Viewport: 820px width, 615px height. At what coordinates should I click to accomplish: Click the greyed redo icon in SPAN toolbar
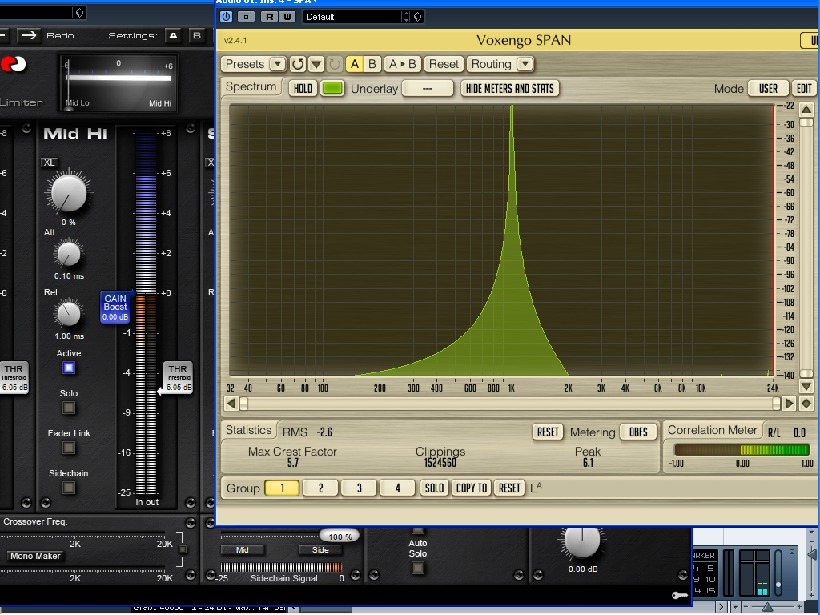point(335,64)
